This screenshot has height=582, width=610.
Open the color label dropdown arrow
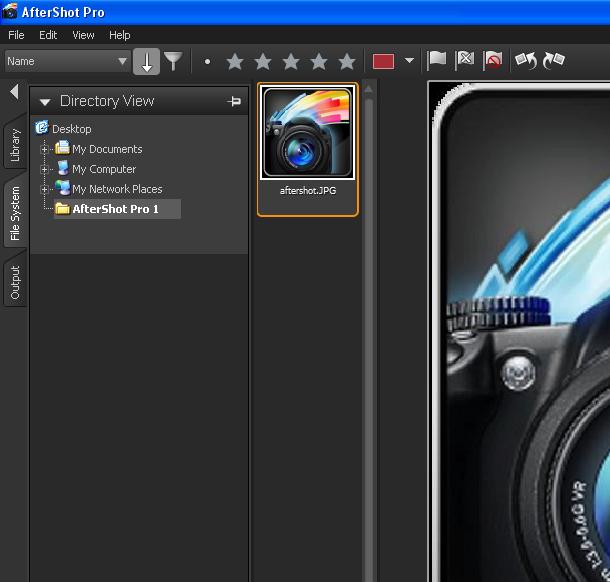[409, 60]
